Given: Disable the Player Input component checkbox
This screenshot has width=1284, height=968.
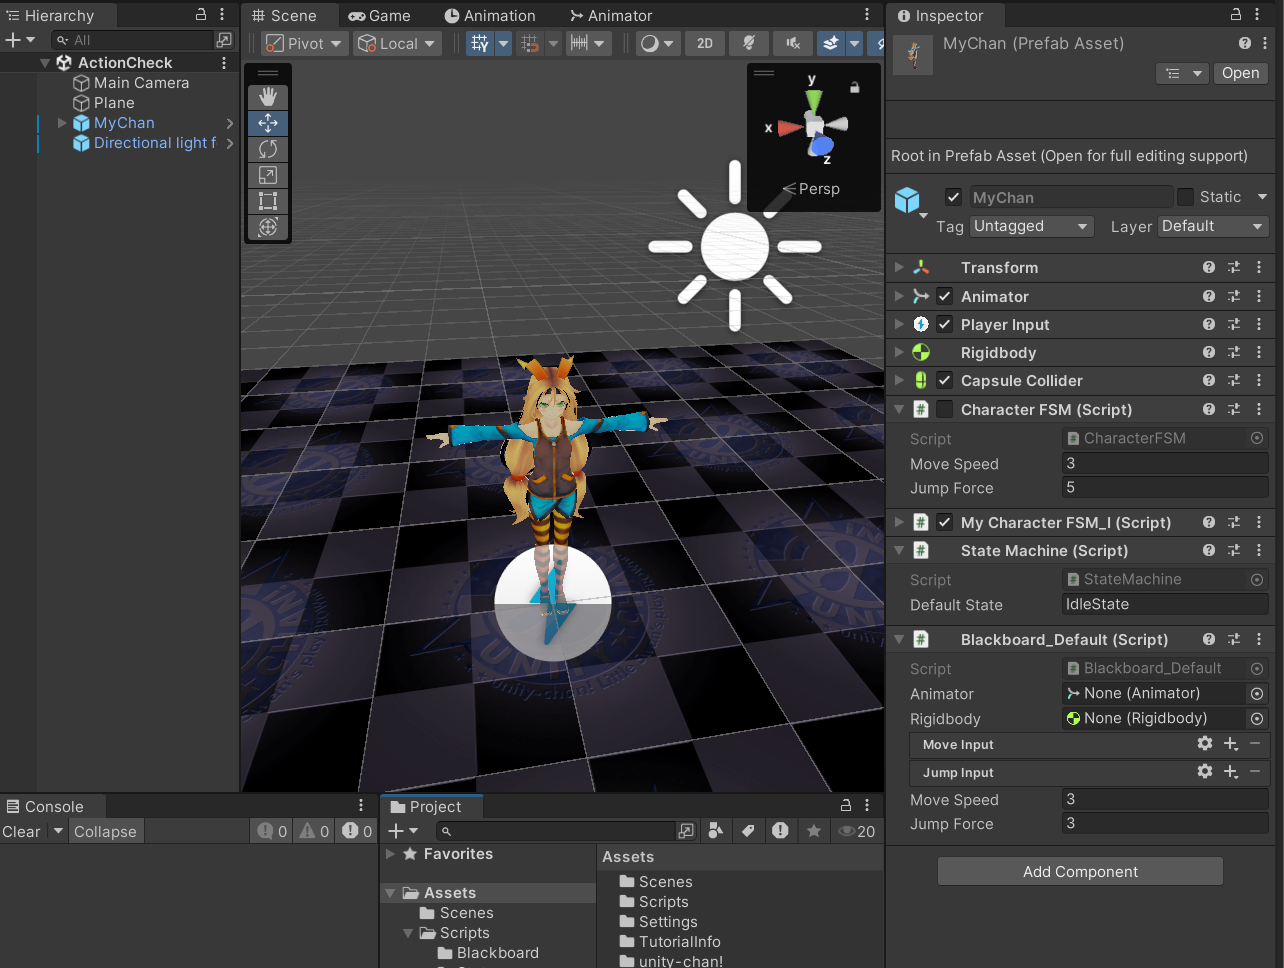Looking at the screenshot, I should (944, 324).
